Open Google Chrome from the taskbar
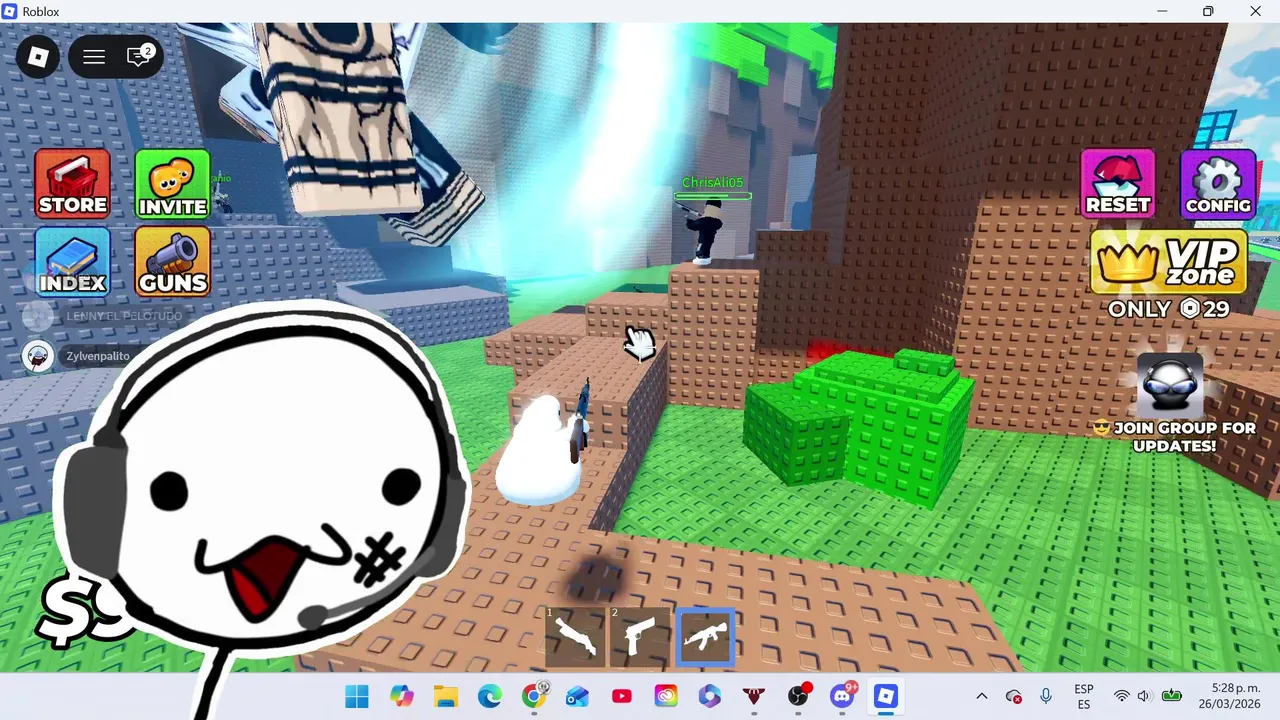Image resolution: width=1280 pixels, height=720 pixels. click(x=534, y=696)
